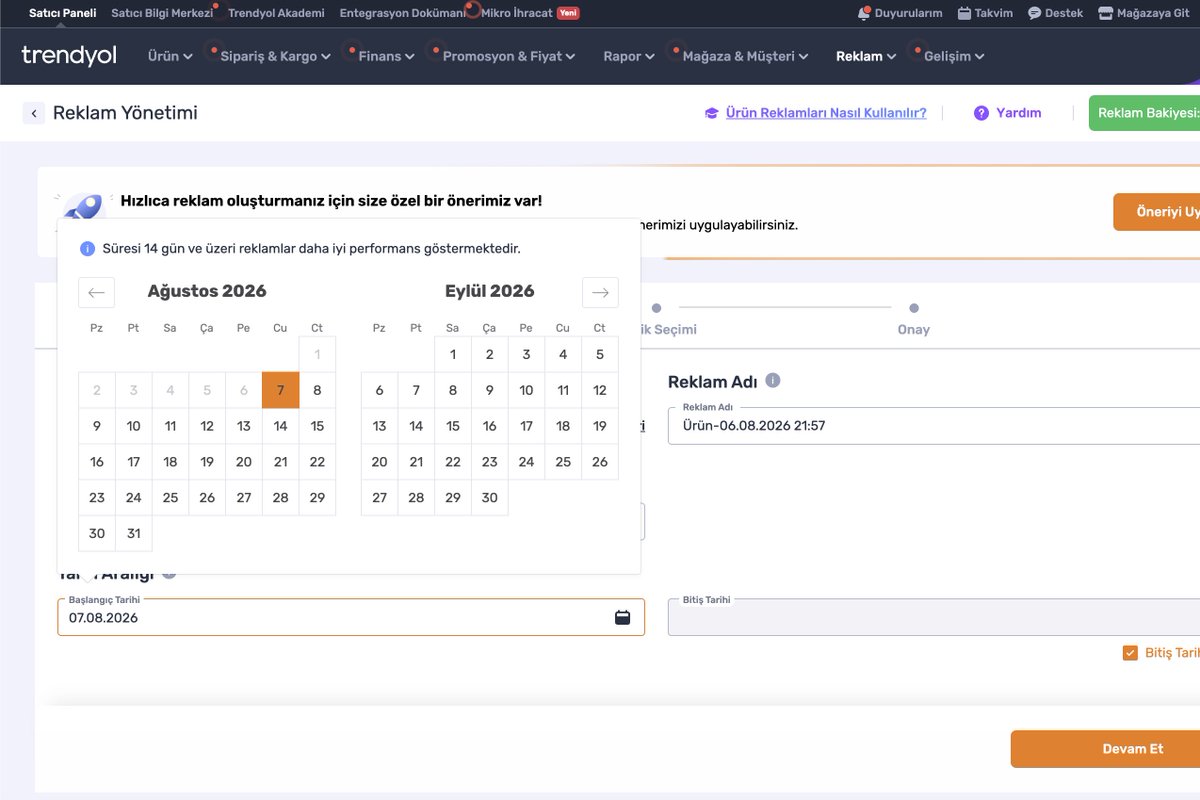Select August 7 in the calendar
The height and width of the screenshot is (800, 1200).
pyautogui.click(x=281, y=390)
